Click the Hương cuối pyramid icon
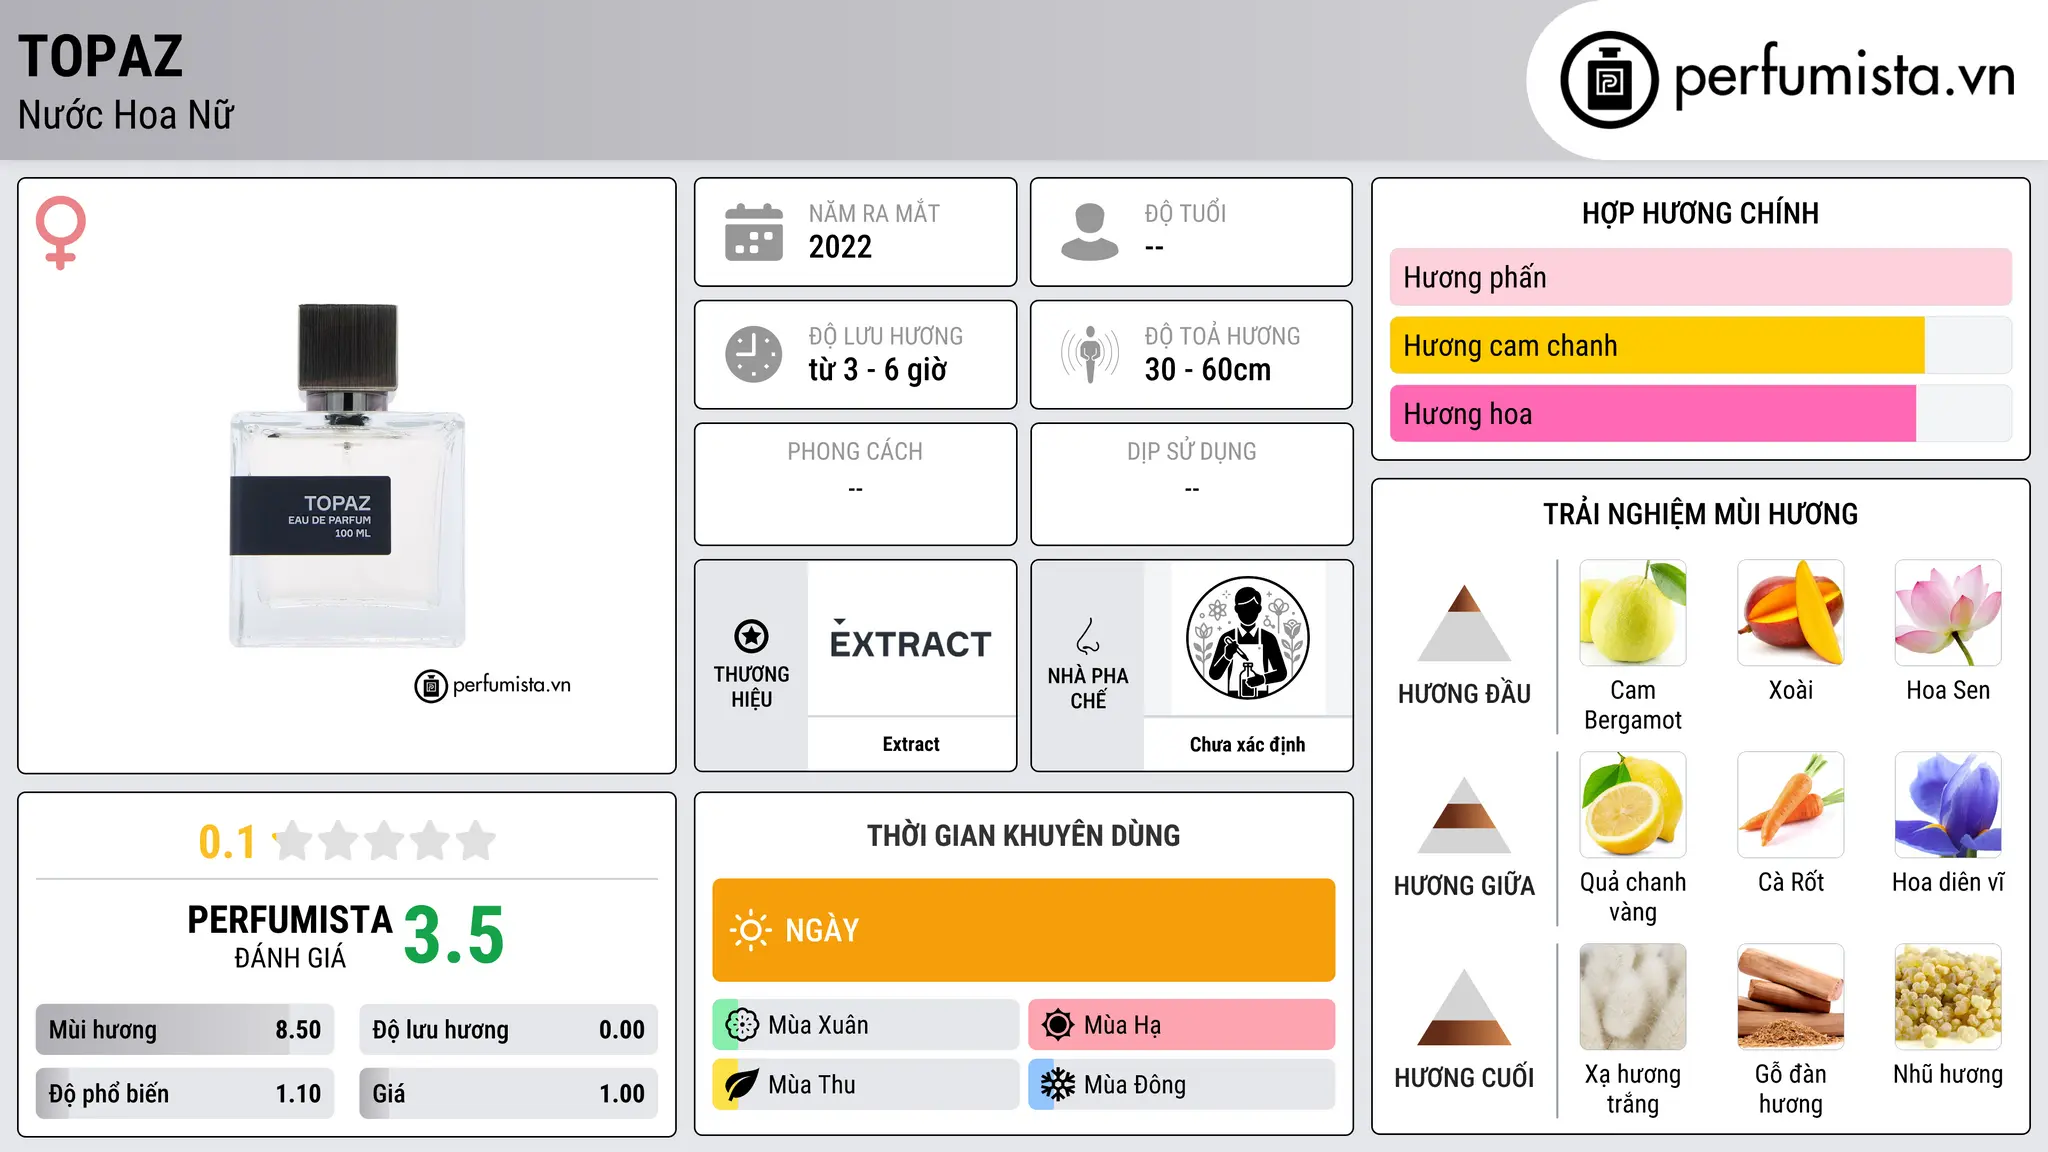2048x1152 pixels. [x=1464, y=1007]
